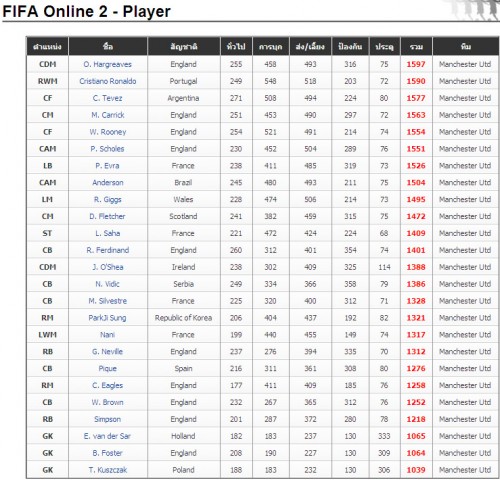Click LB position in Evra row
This screenshot has width=500, height=480.
[48, 166]
